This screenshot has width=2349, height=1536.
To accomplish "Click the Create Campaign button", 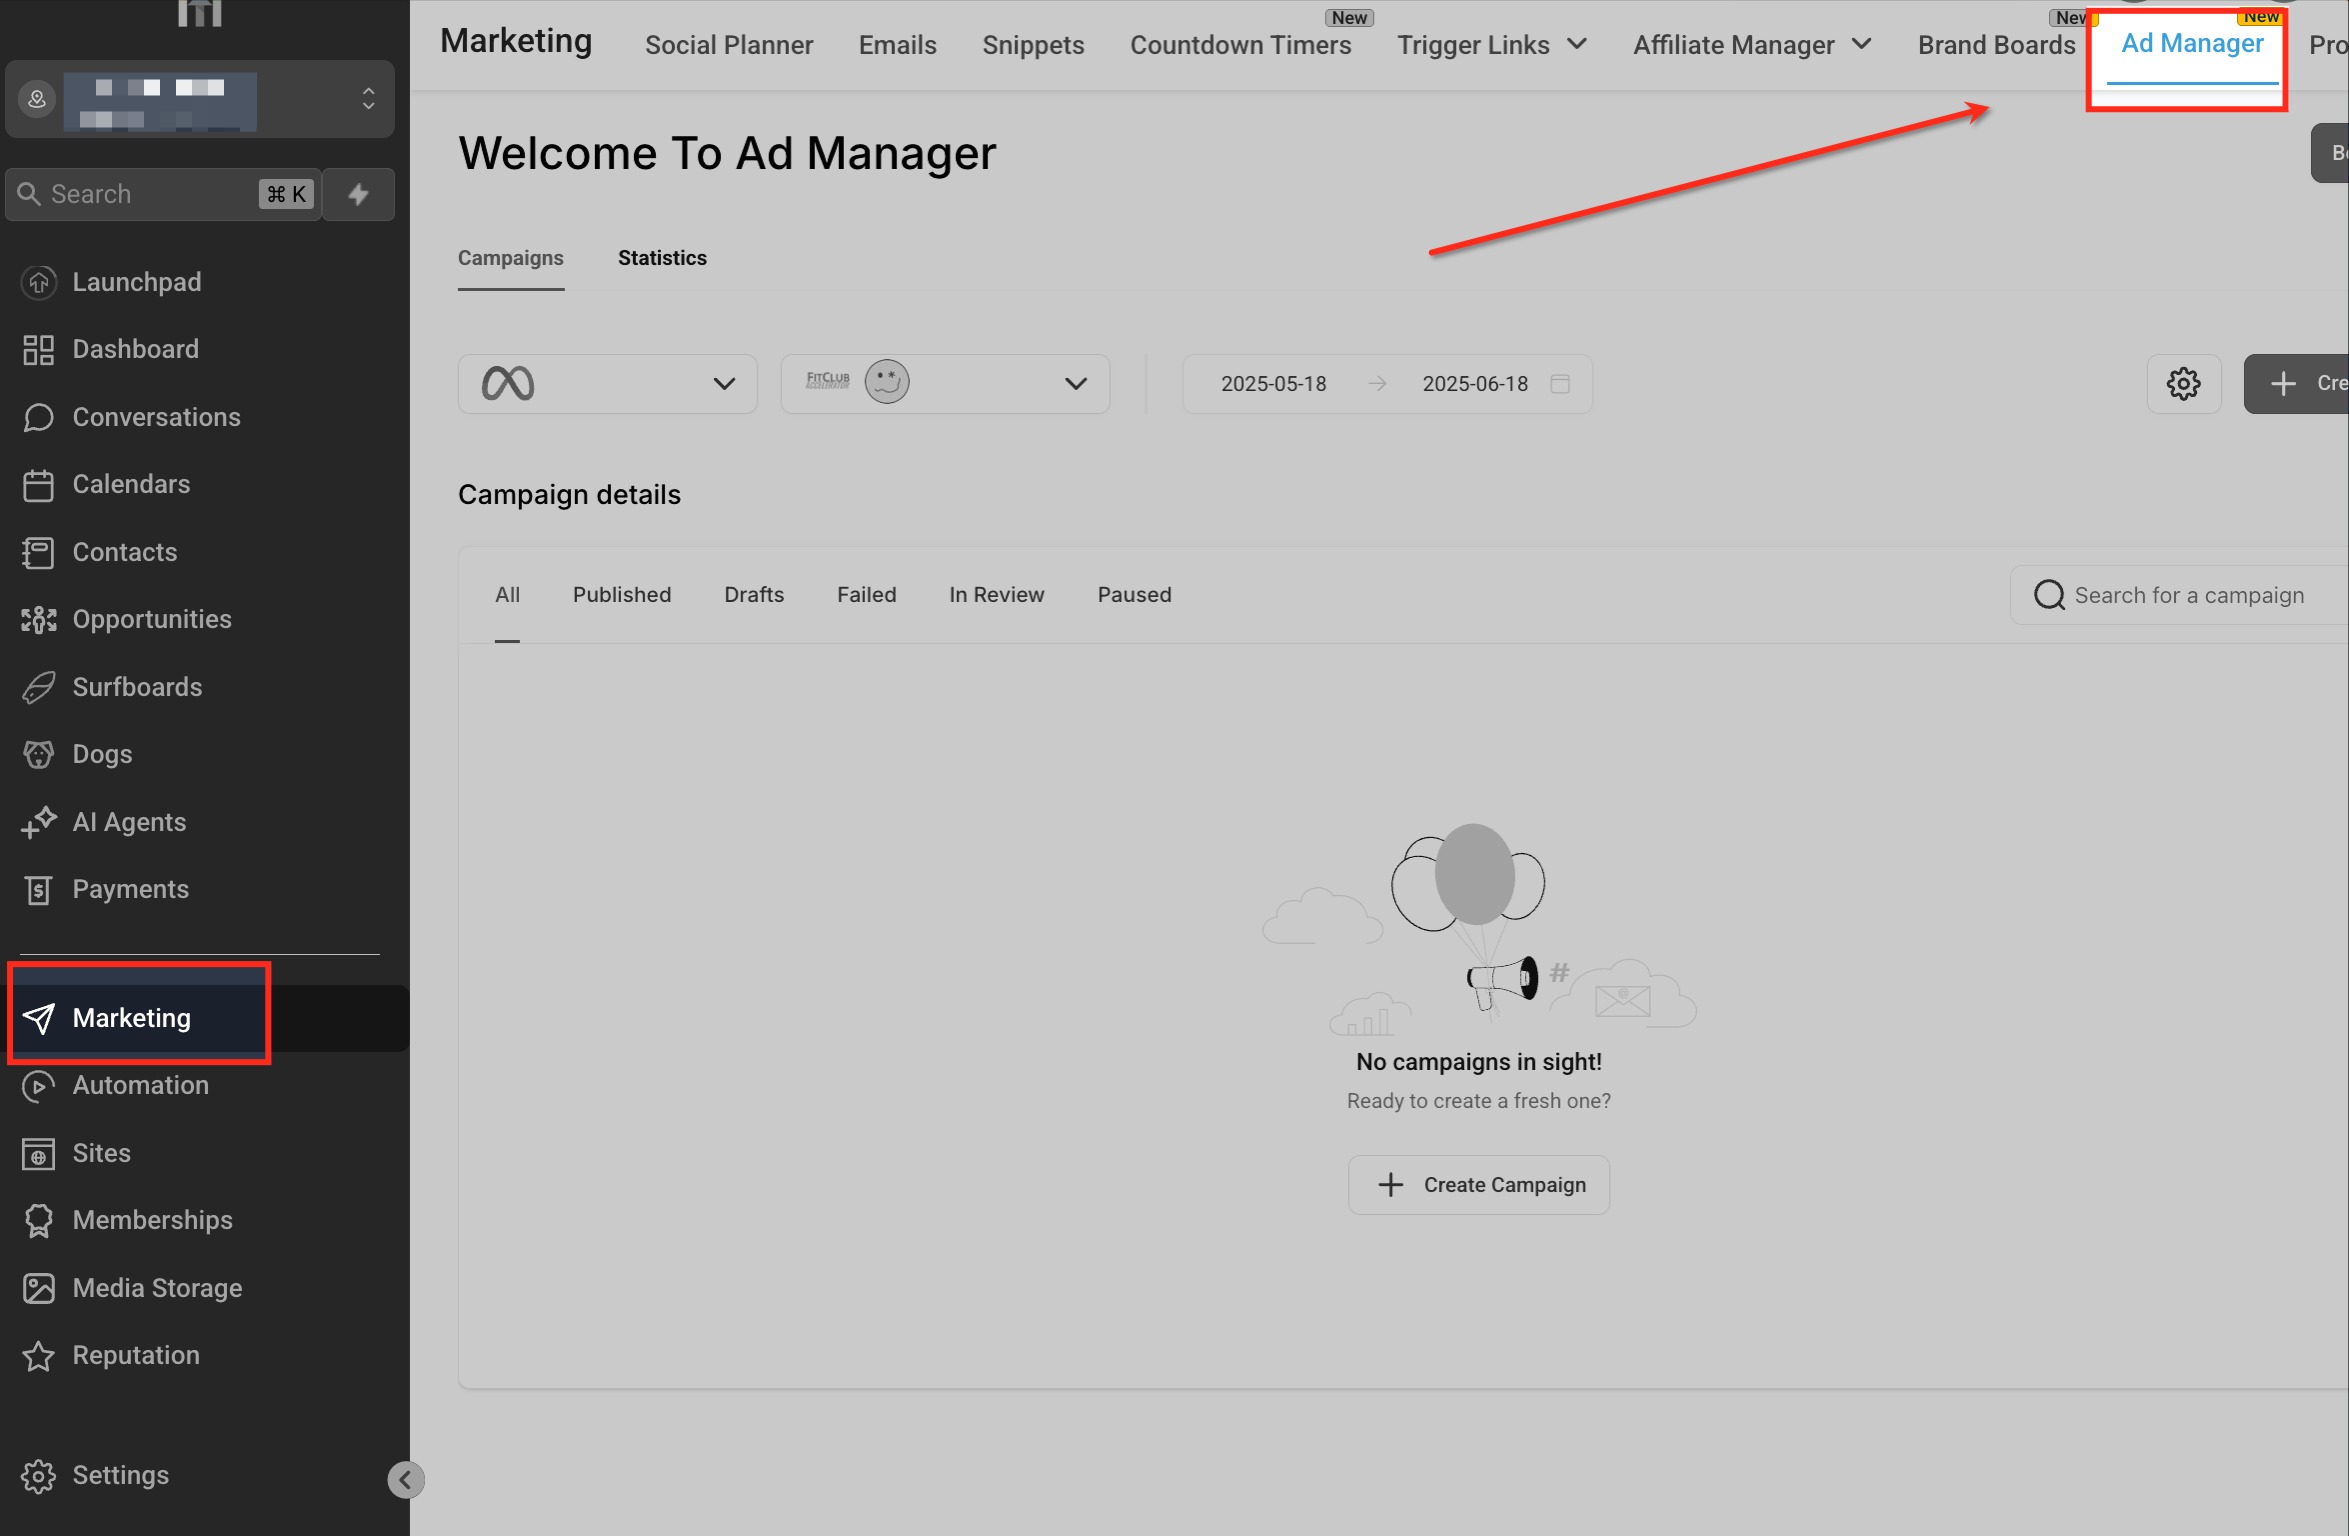I will (x=1478, y=1185).
